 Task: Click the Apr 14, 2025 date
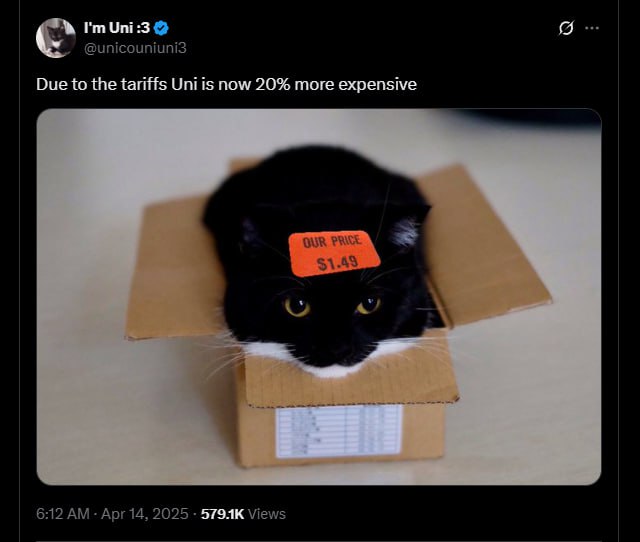click(x=144, y=514)
